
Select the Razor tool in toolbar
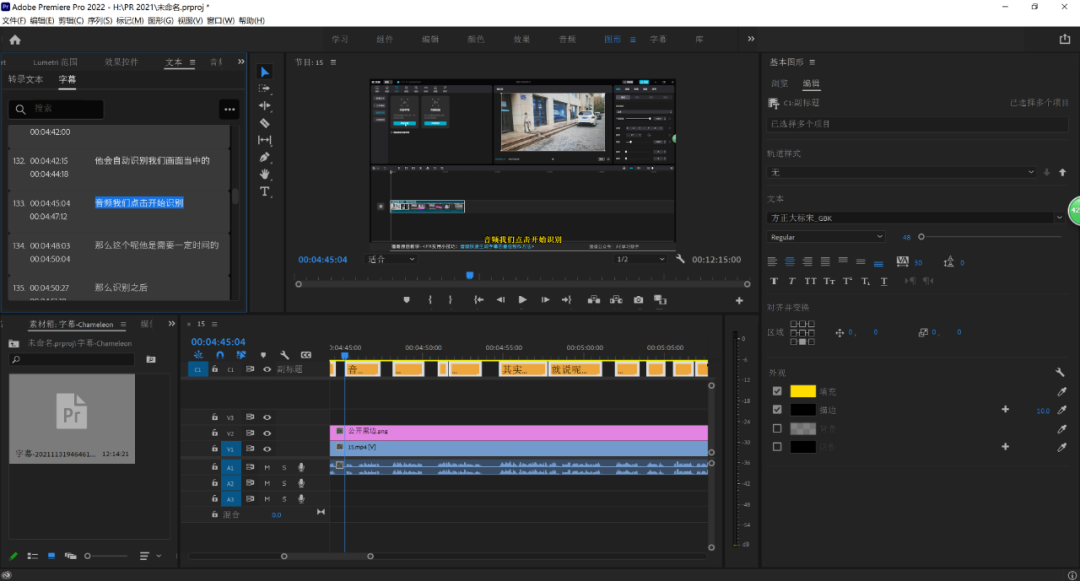pos(264,123)
